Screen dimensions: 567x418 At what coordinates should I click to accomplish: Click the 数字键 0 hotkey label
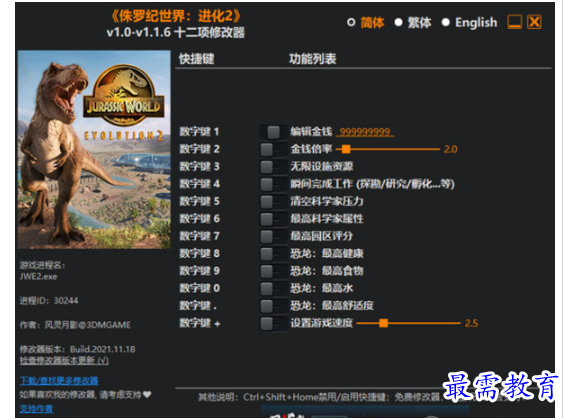pos(200,288)
